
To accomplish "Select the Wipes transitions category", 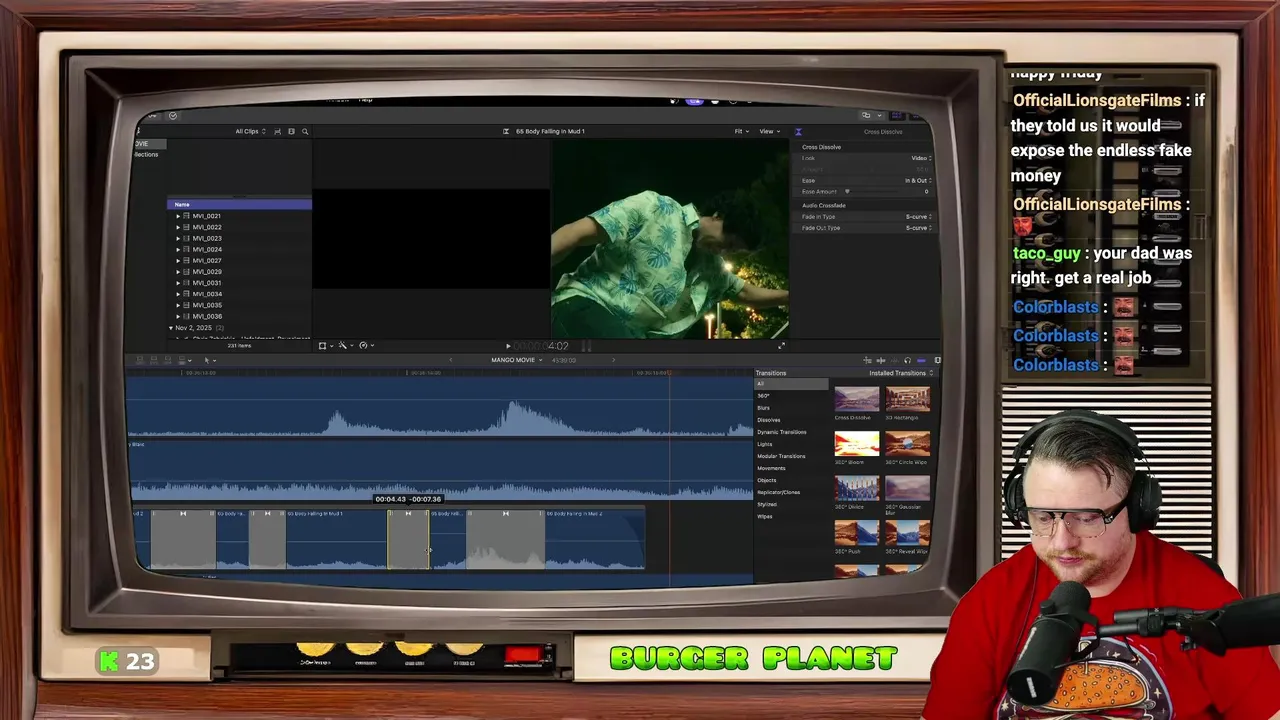I will tap(764, 516).
